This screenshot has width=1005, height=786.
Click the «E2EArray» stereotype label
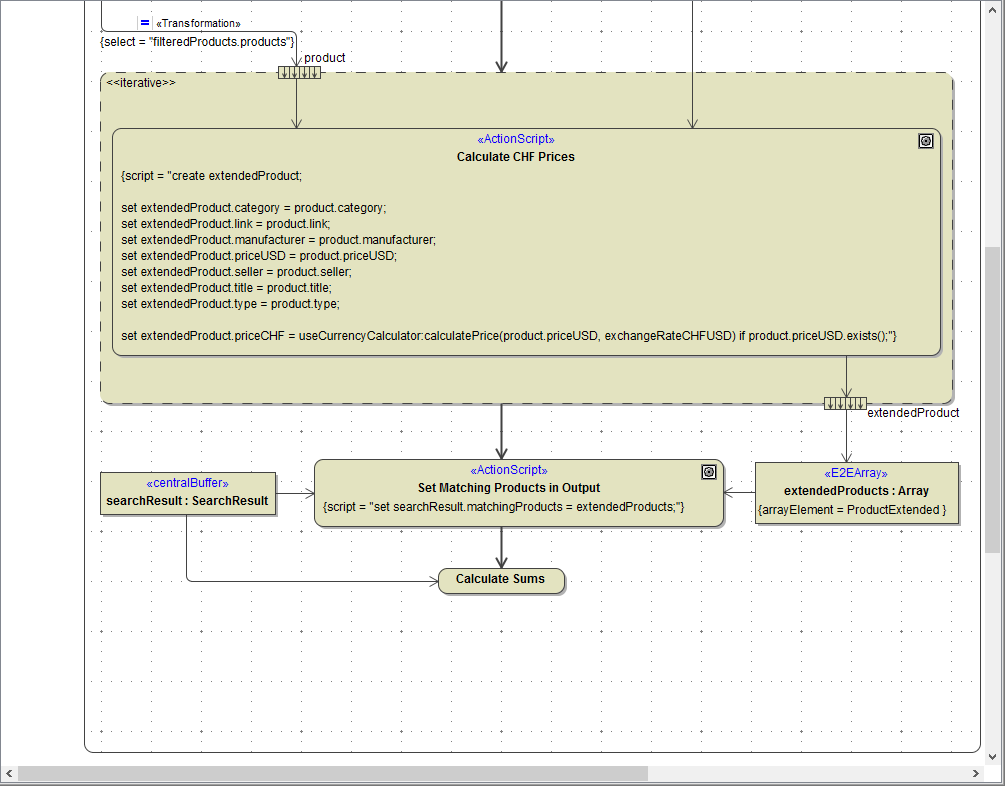[x=855, y=473]
